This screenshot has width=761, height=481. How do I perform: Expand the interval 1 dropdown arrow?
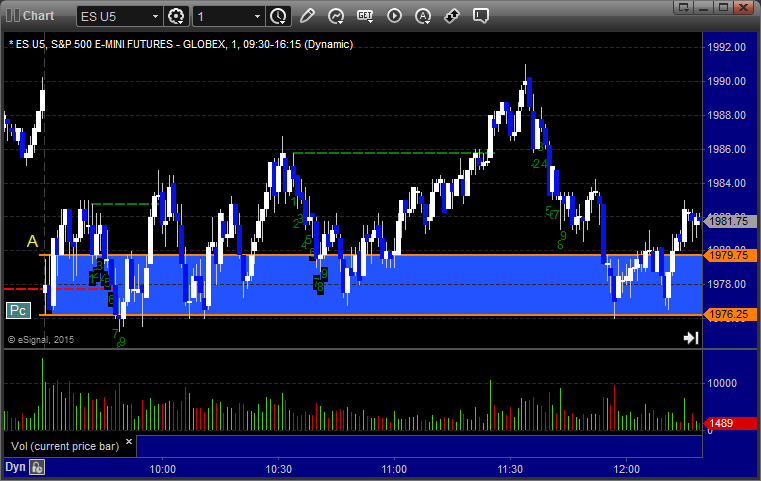coord(257,17)
